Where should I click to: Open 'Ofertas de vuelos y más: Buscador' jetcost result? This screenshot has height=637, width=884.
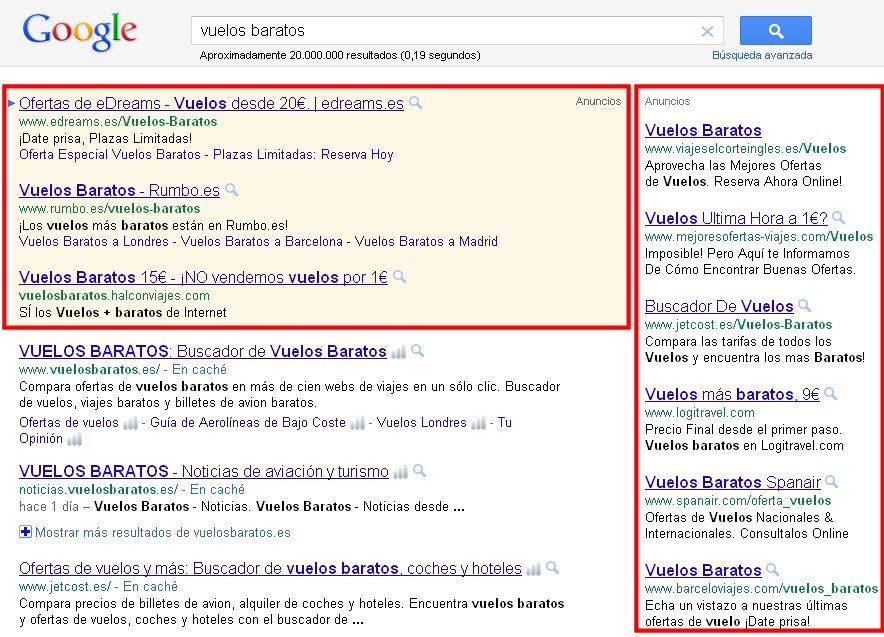pyautogui.click(x=271, y=569)
